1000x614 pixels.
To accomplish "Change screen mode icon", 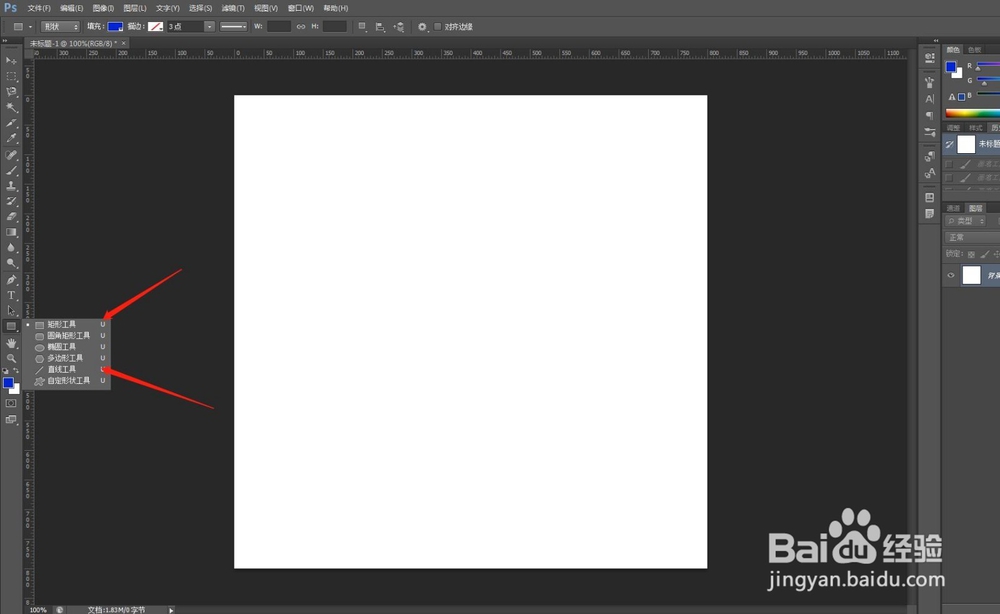I will pyautogui.click(x=11, y=420).
